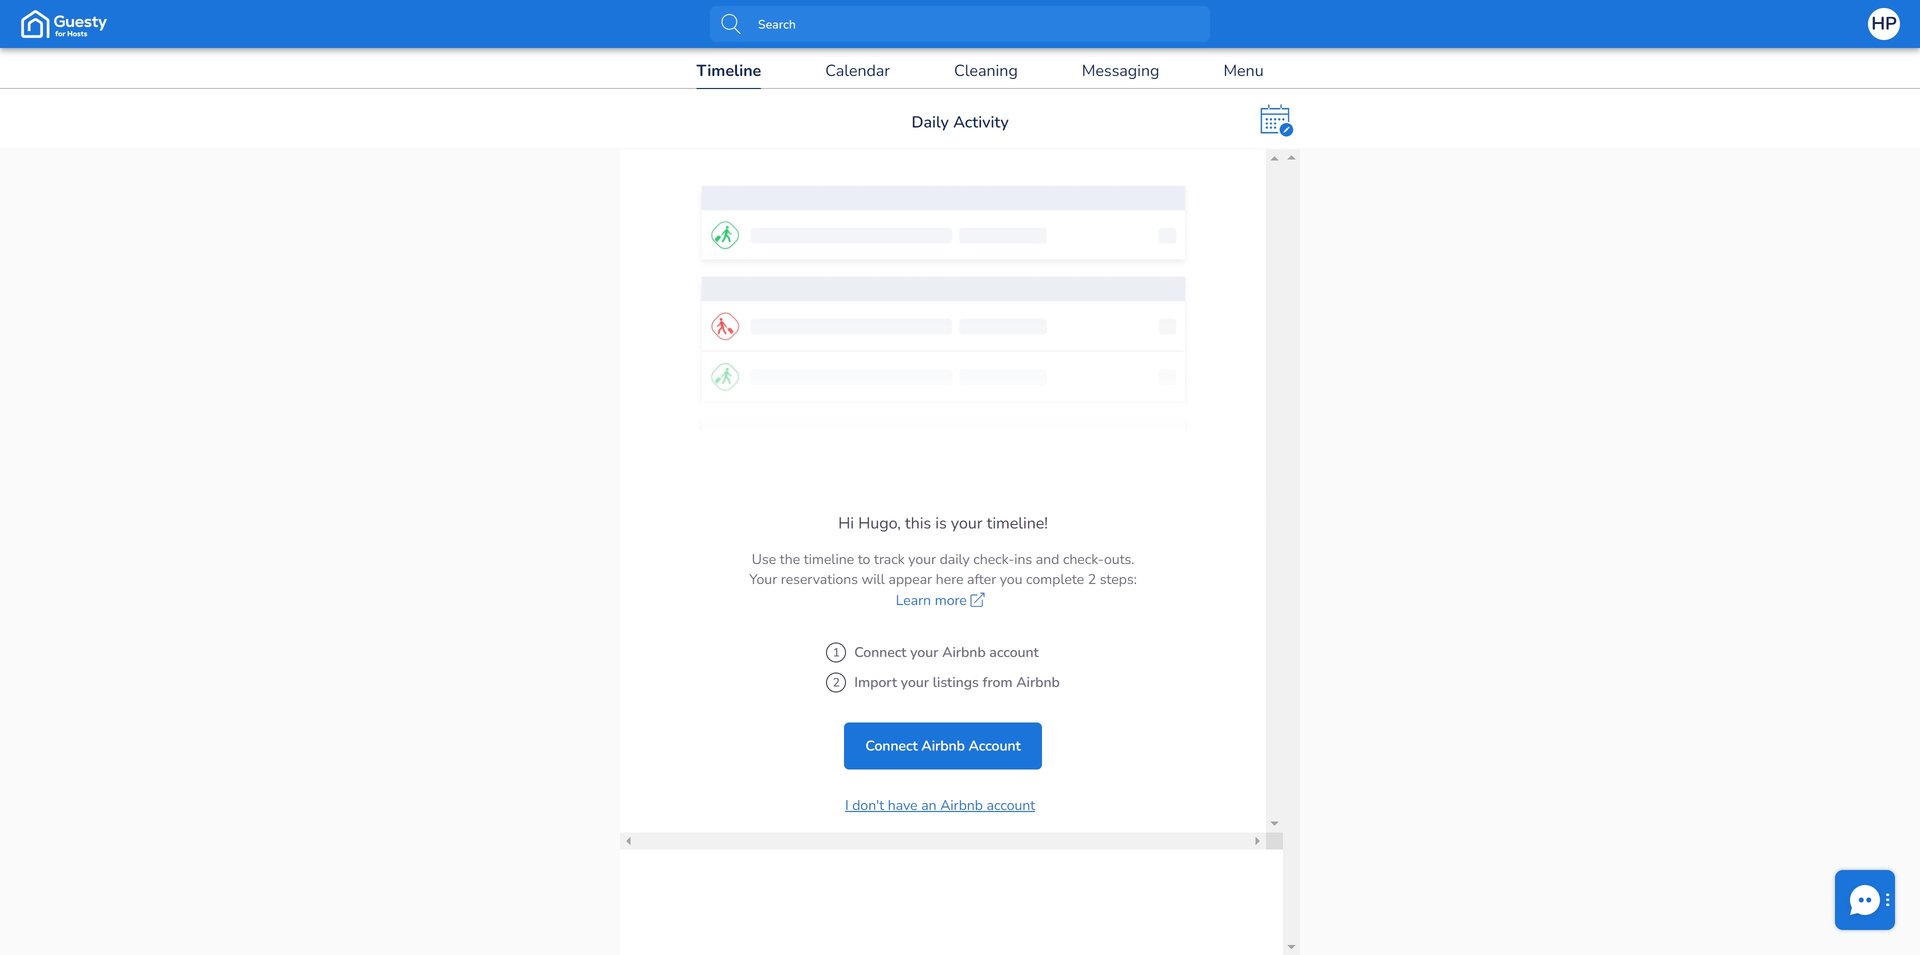Click the search magnifier icon
Image resolution: width=1920 pixels, height=955 pixels.
click(x=731, y=24)
